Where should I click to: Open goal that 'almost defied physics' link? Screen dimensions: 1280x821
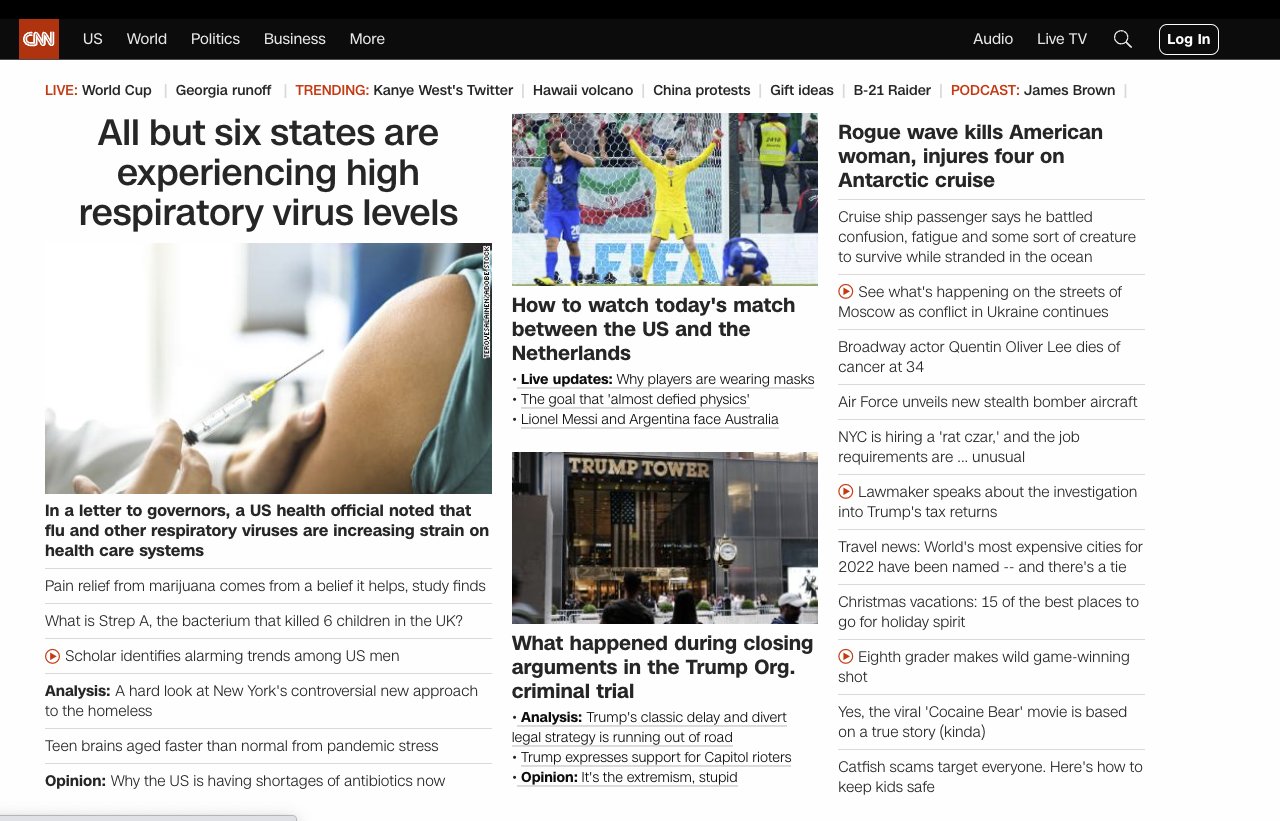(x=635, y=399)
